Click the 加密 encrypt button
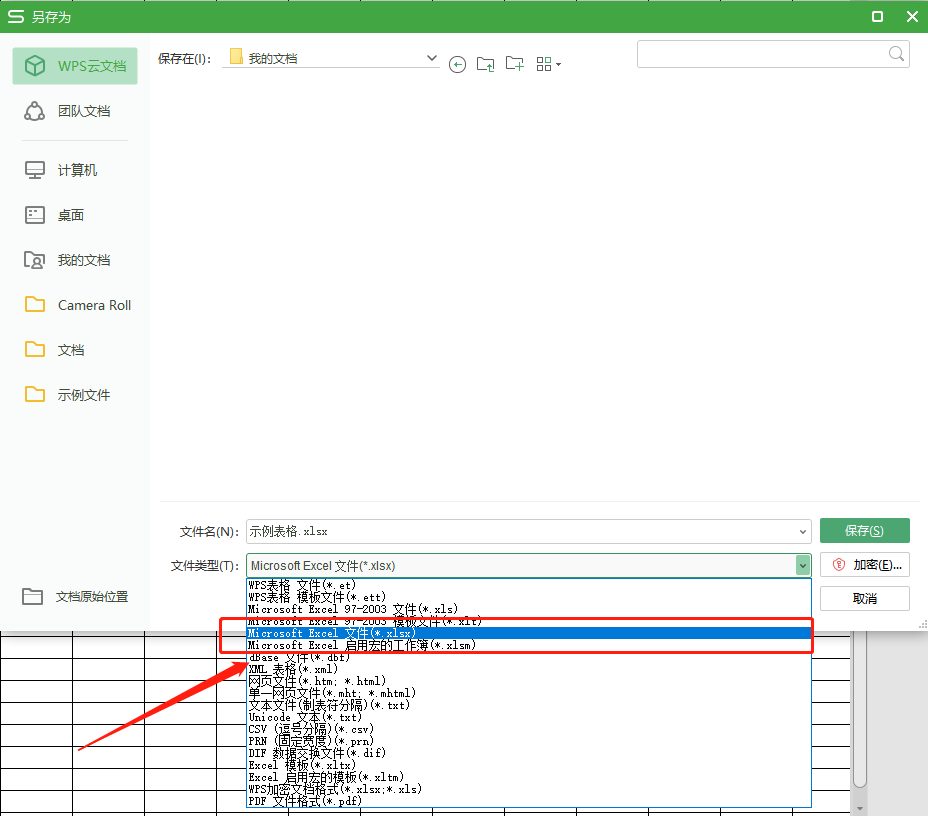Viewport: 928px width, 816px height. point(864,565)
